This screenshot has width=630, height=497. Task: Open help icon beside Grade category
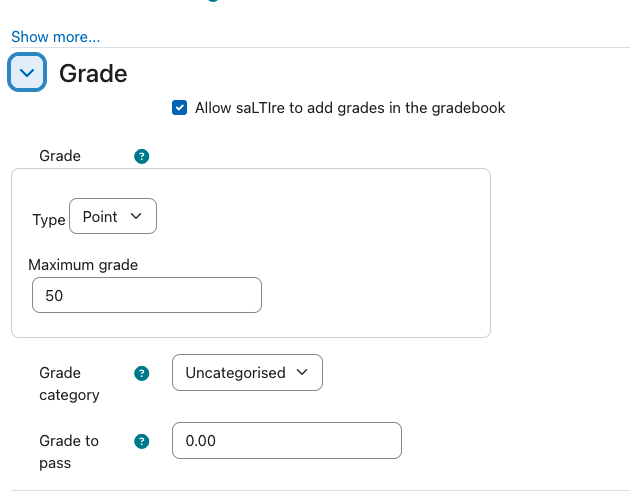[x=141, y=373]
